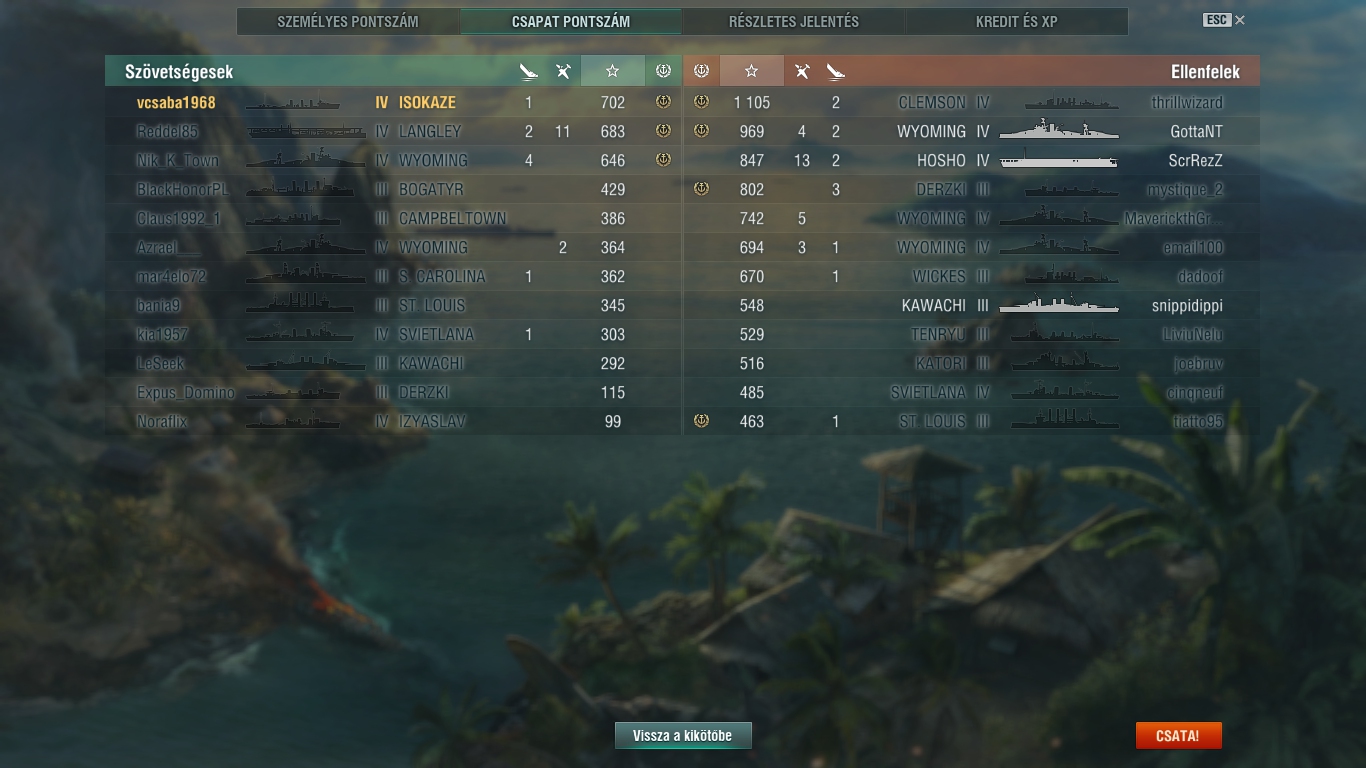Sort enemies by planes shot down icon
Viewport: 1366px width, 768px height.
click(802, 71)
